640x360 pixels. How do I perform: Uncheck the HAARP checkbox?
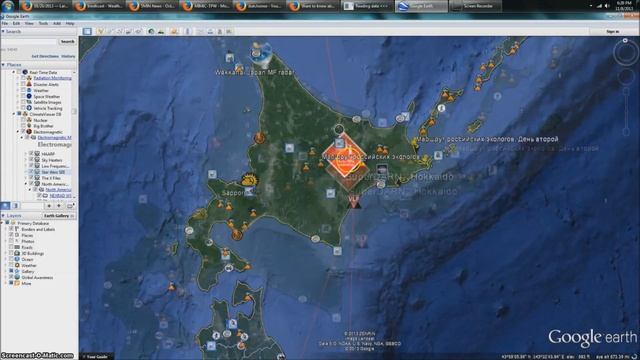coord(31,154)
